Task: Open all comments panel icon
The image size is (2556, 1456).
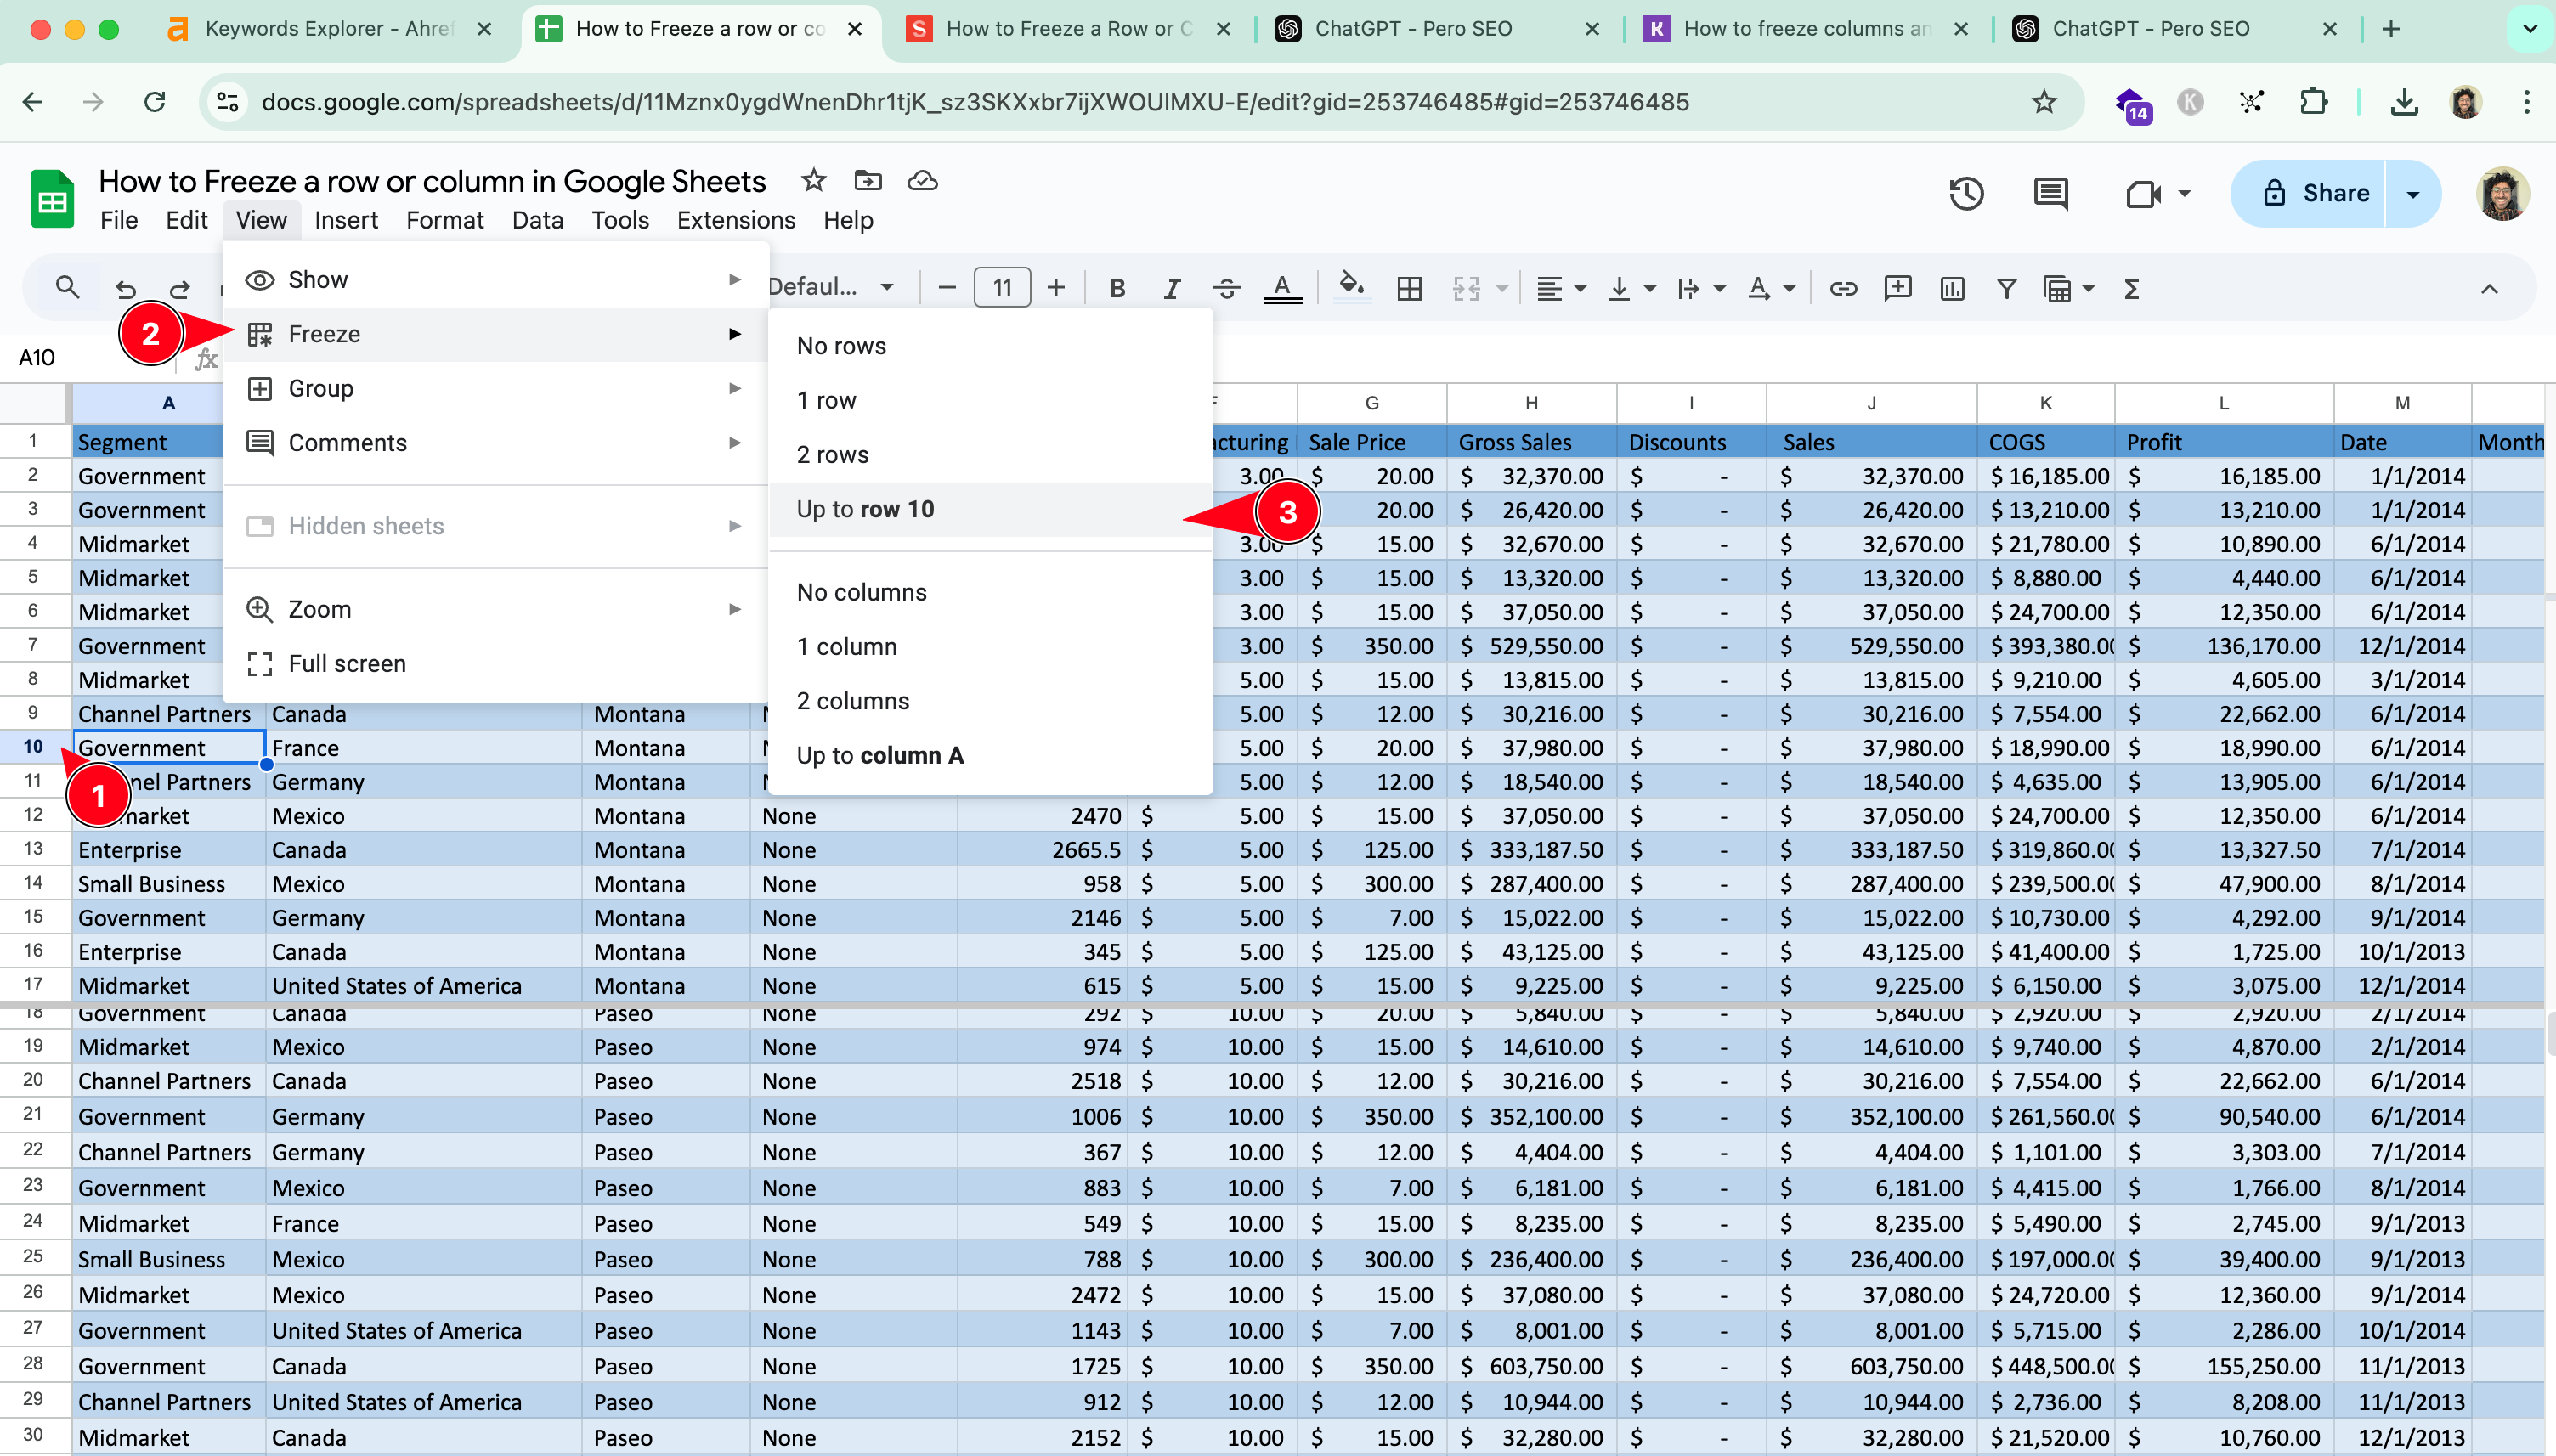Action: [2051, 193]
